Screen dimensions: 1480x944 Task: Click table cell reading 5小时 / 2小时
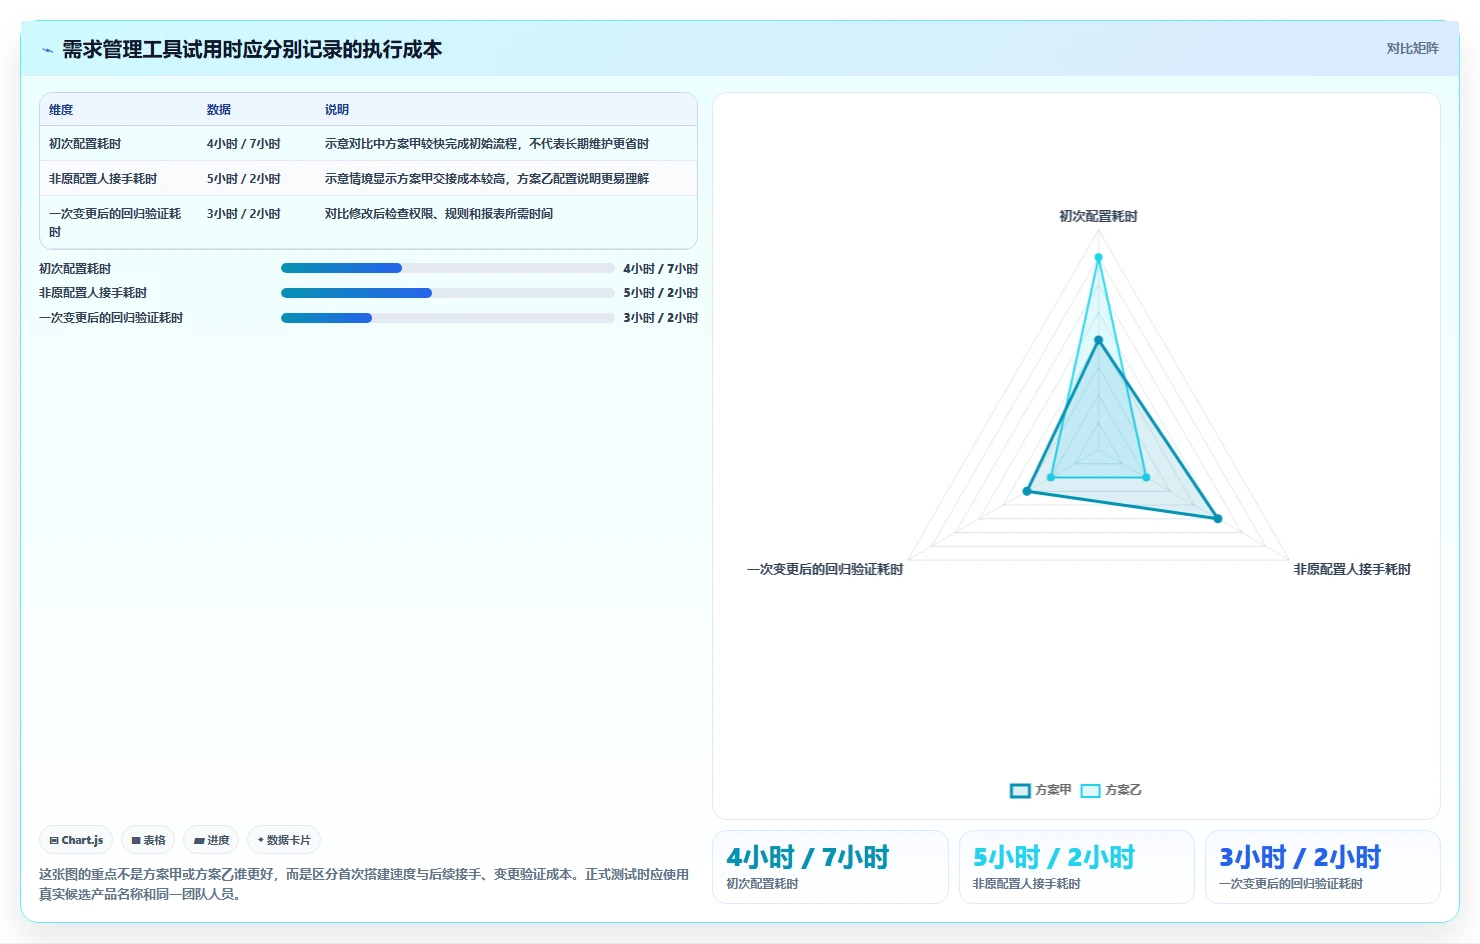coord(244,179)
